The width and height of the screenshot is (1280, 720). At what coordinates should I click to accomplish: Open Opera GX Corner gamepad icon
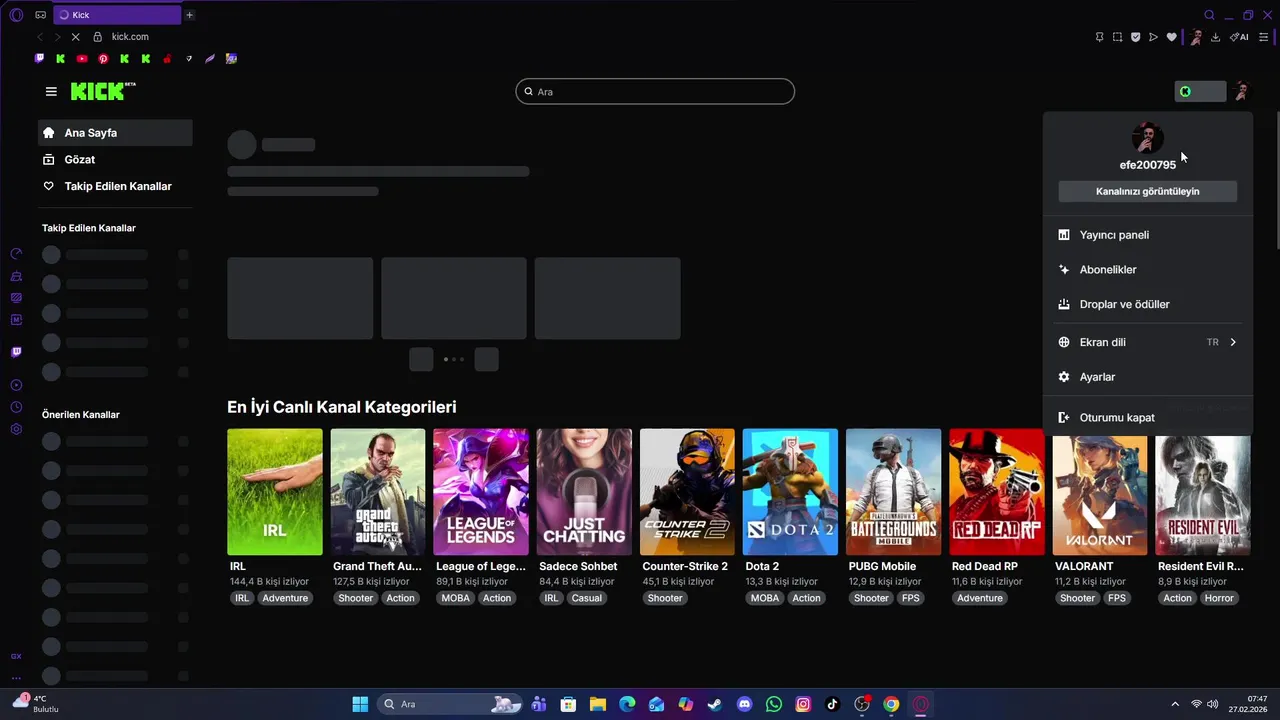point(40,15)
